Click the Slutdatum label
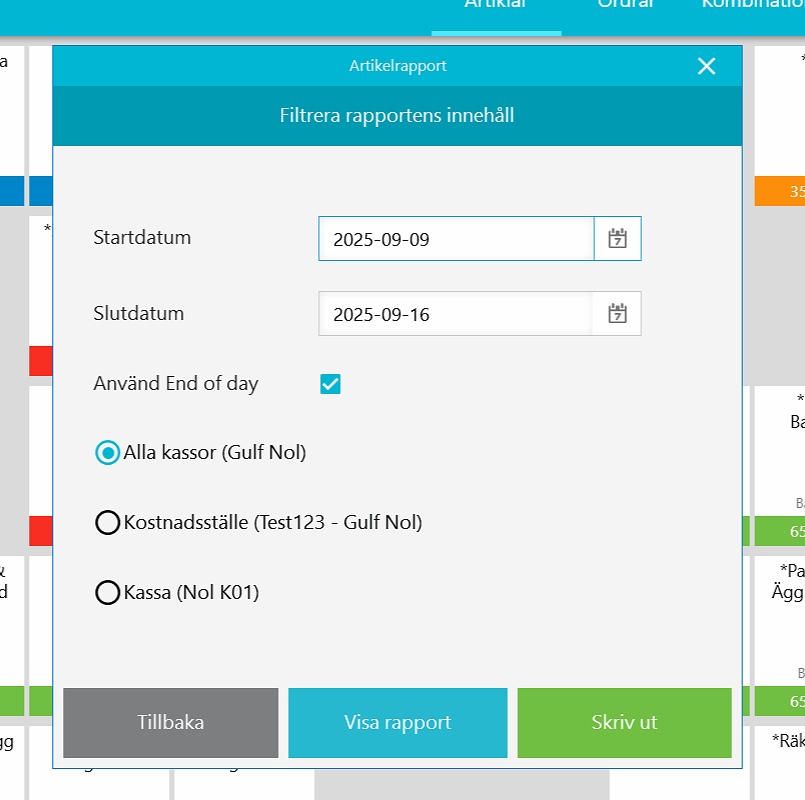 point(139,313)
